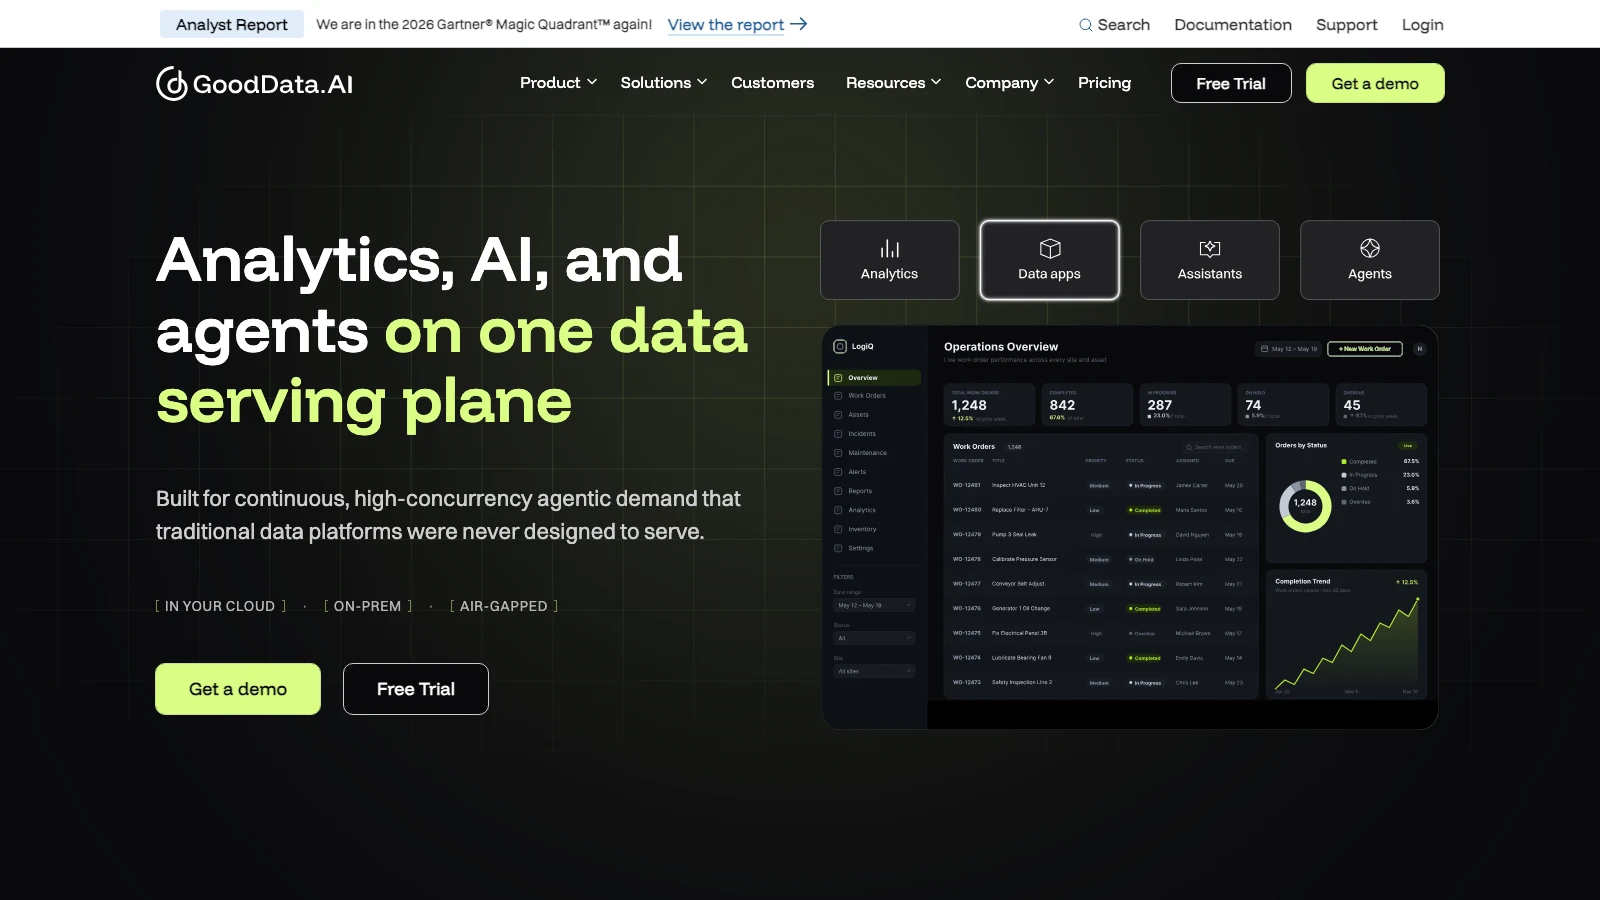
Task: Select work order WO-12479 Pump 3 Seal Leak
Action: click(x=1100, y=535)
